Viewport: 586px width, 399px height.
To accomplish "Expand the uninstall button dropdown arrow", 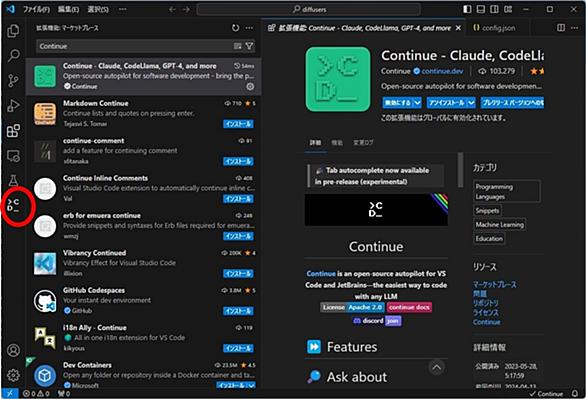I will click(471, 102).
